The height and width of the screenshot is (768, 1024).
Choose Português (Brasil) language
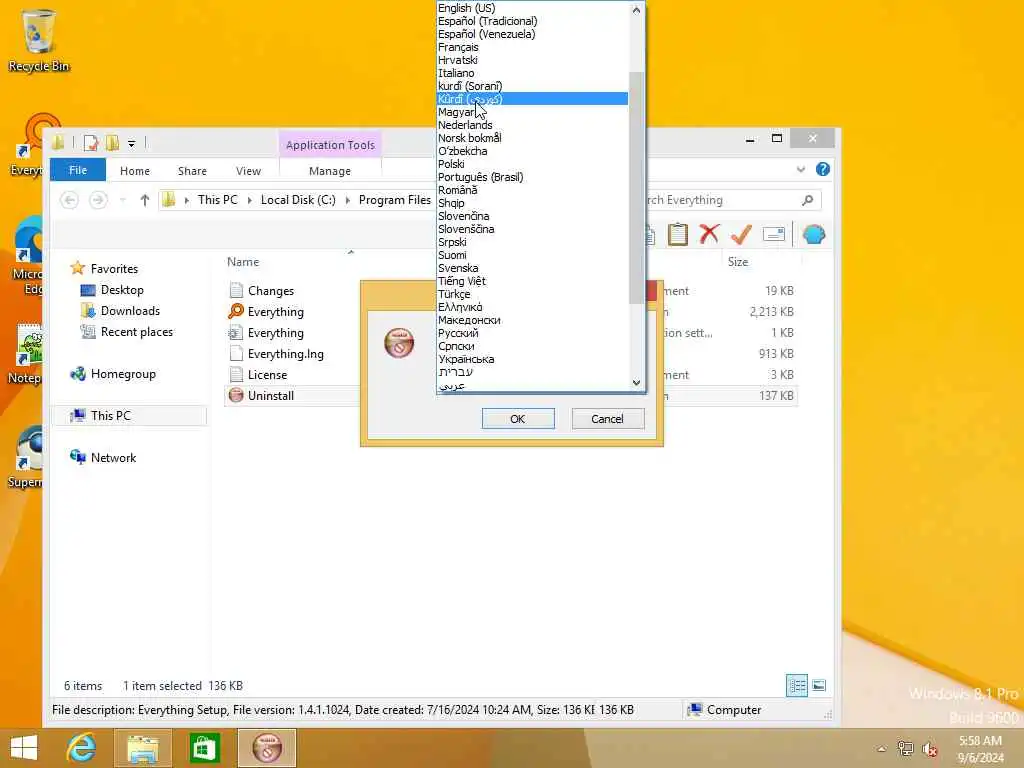coord(532,177)
